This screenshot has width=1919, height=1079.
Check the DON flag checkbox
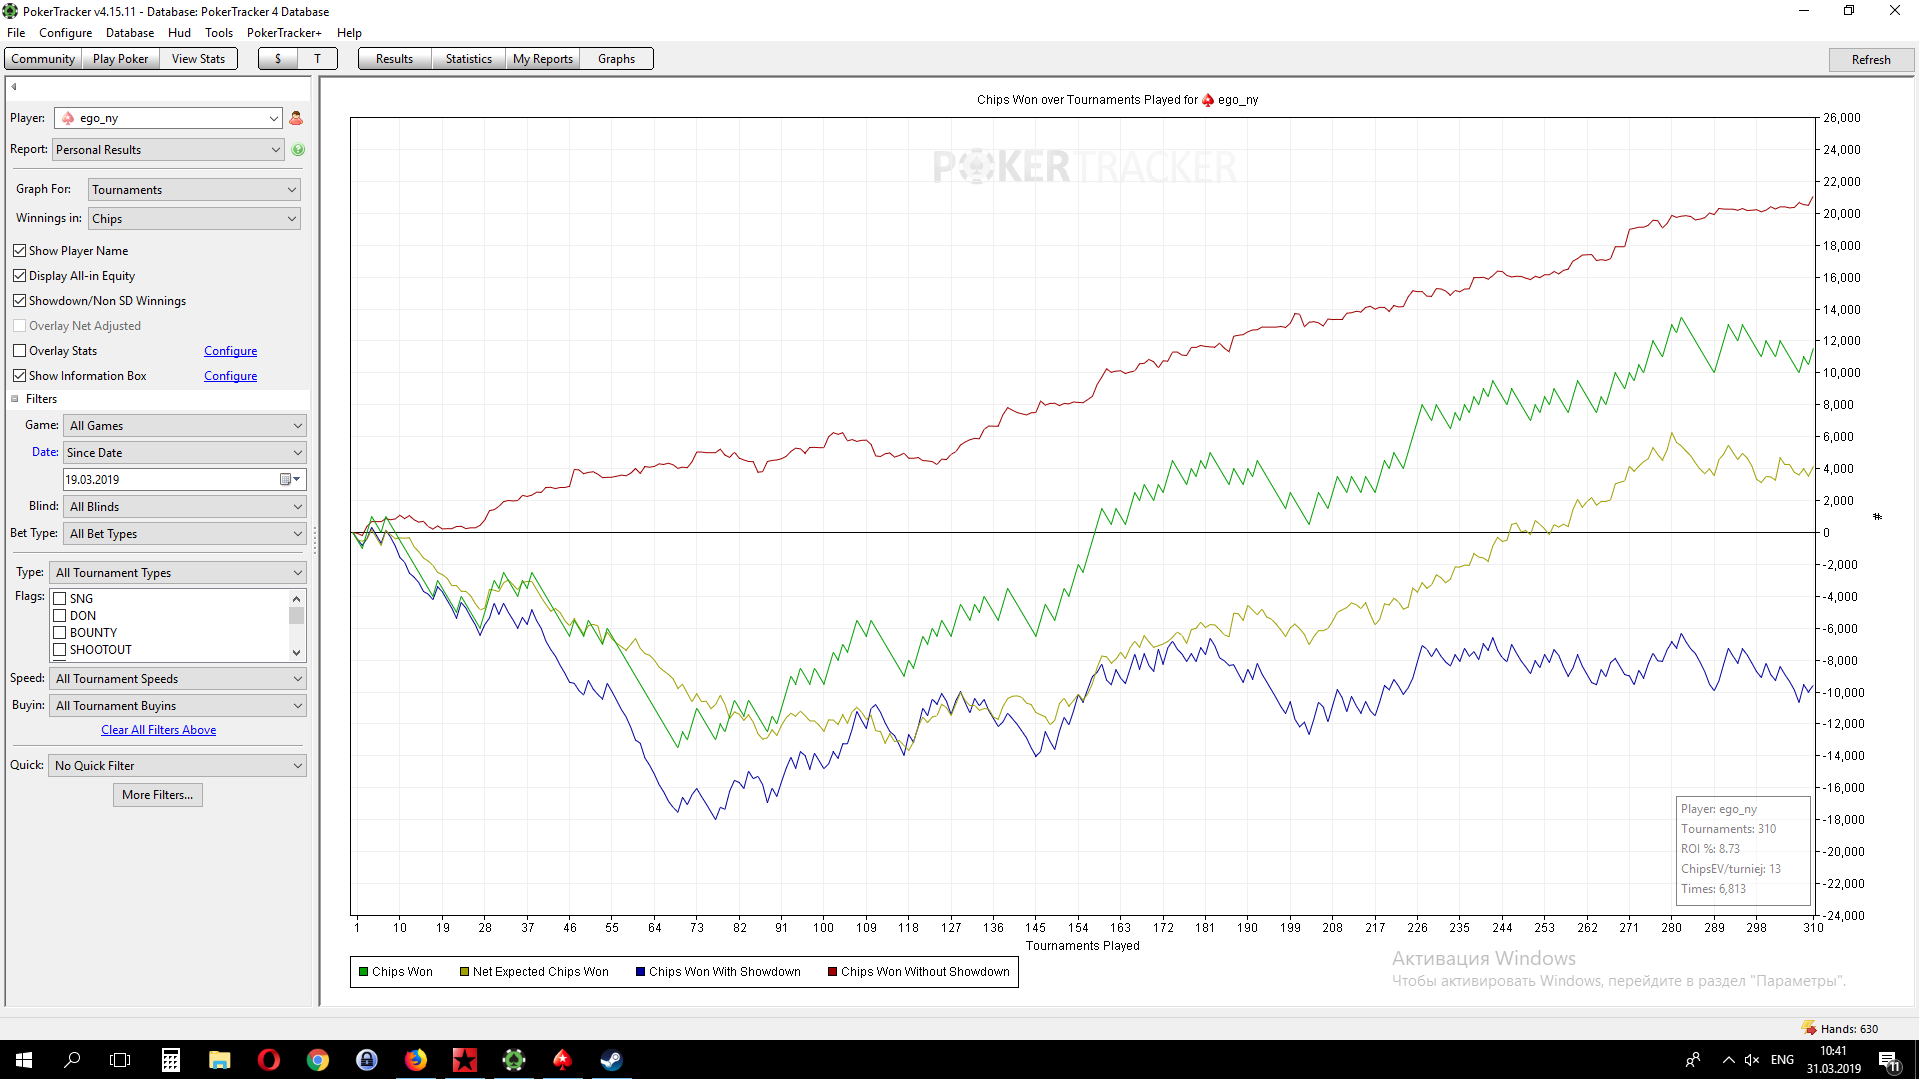[x=60, y=616]
